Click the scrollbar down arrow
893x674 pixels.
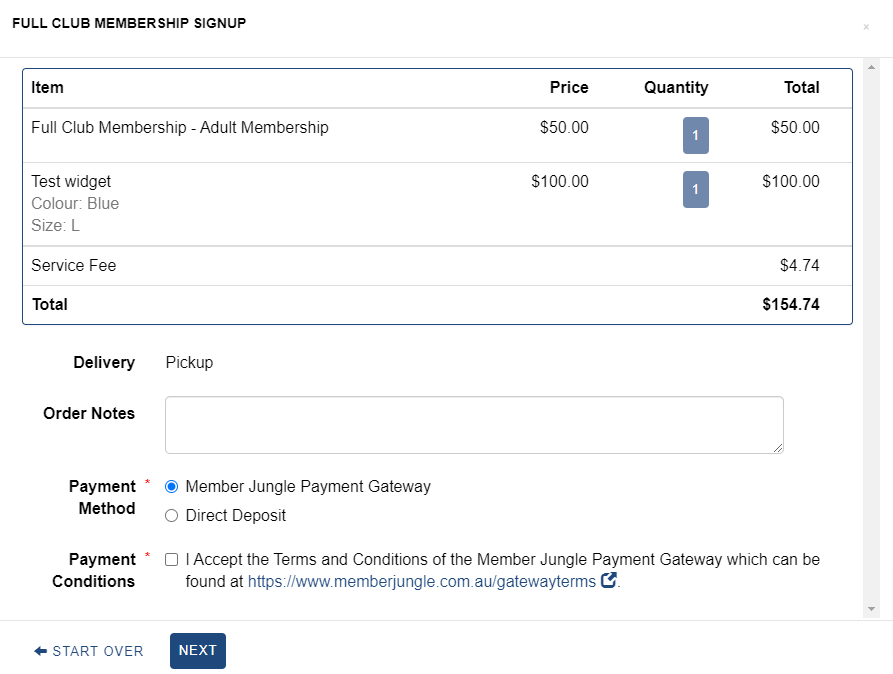tap(871, 609)
